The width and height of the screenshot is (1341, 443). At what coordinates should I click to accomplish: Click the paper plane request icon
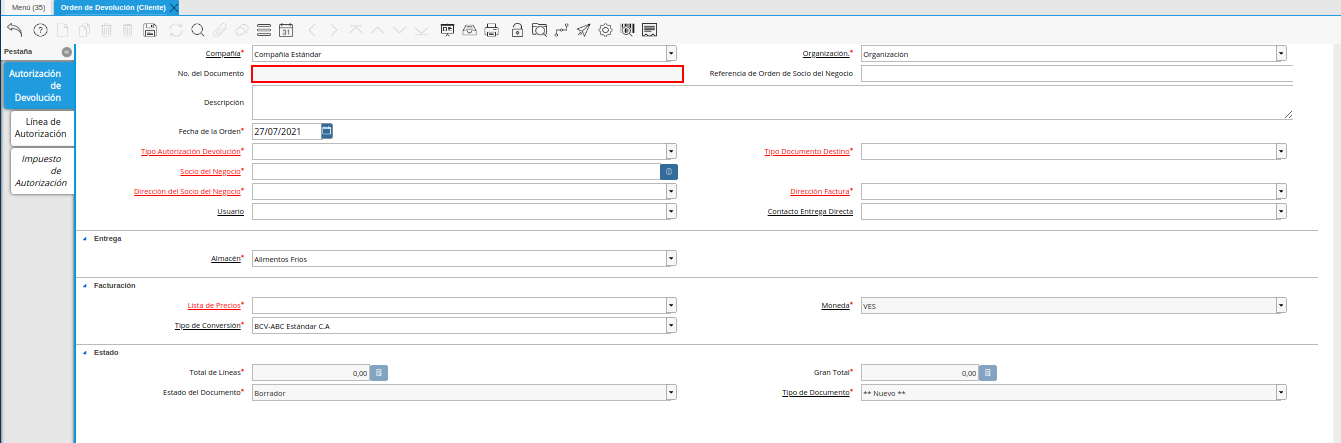(x=583, y=30)
